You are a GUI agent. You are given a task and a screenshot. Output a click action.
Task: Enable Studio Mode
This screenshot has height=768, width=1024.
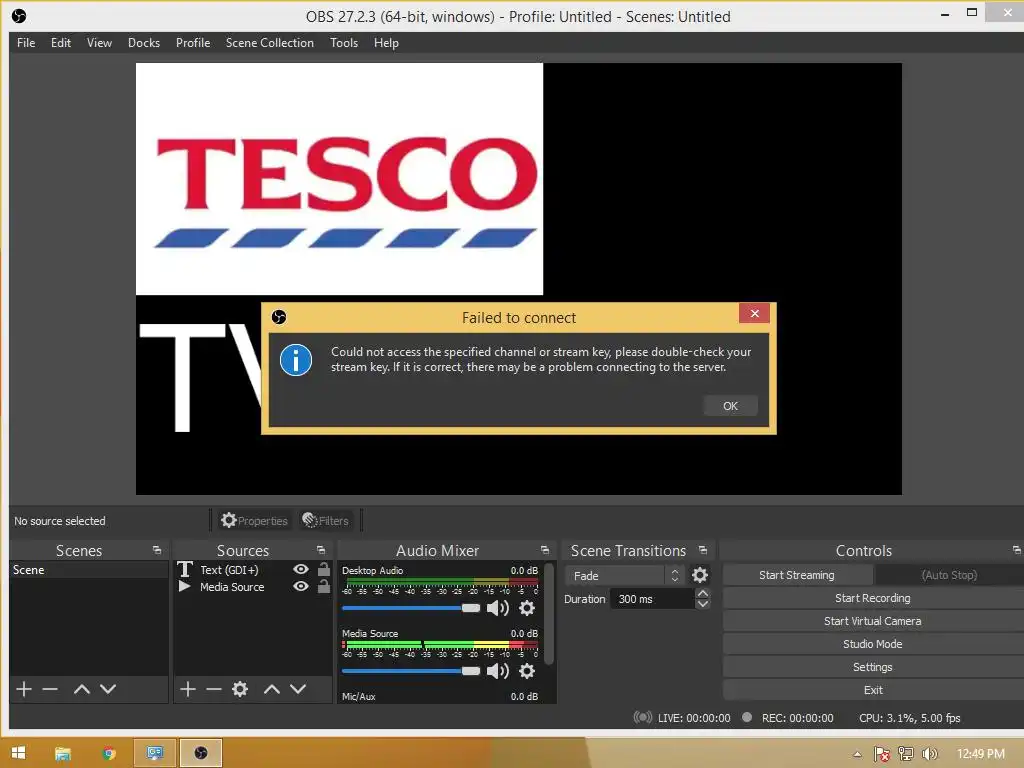pos(872,644)
